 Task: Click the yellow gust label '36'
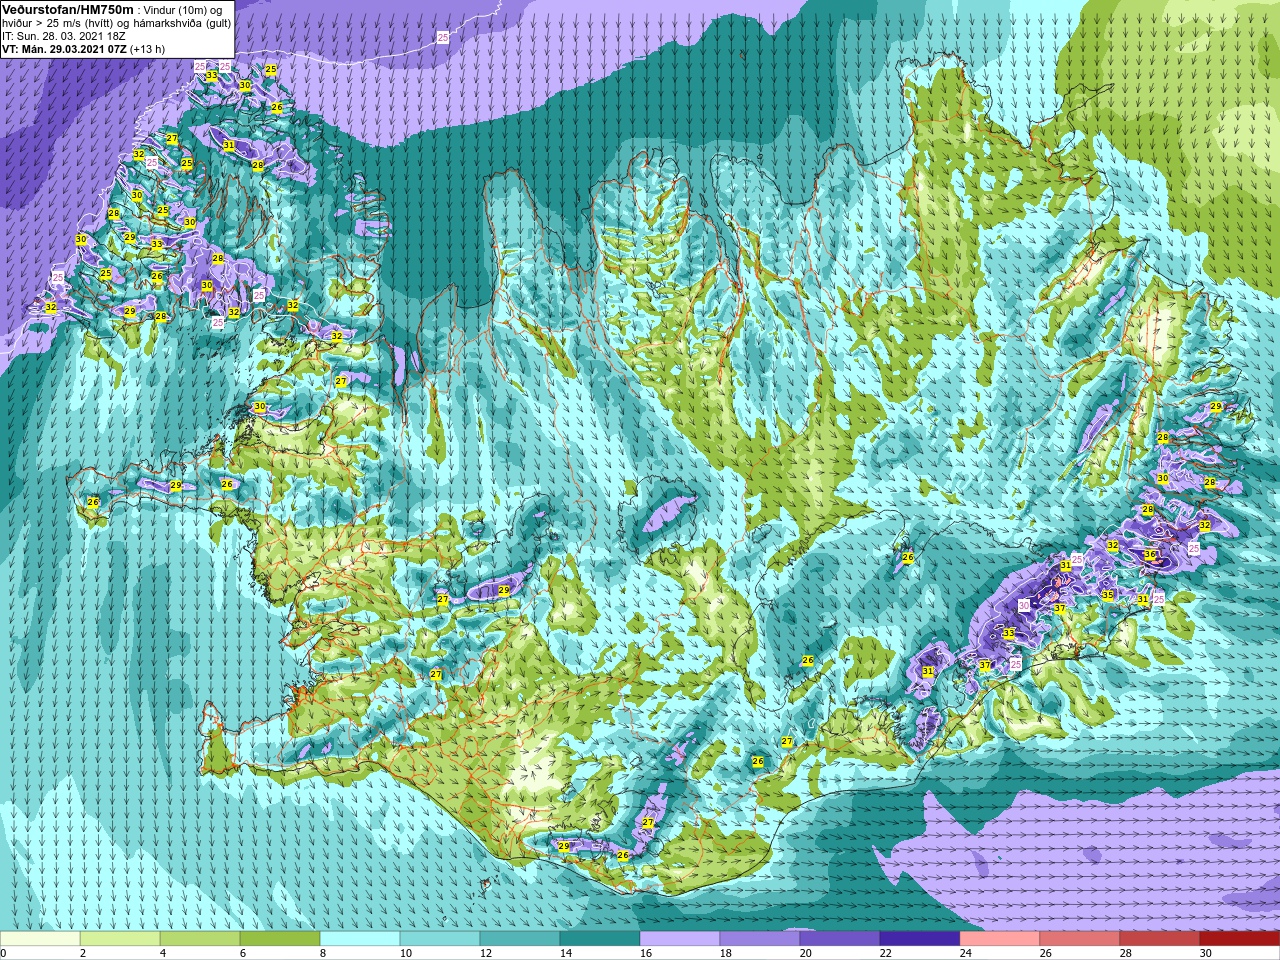tap(1150, 555)
